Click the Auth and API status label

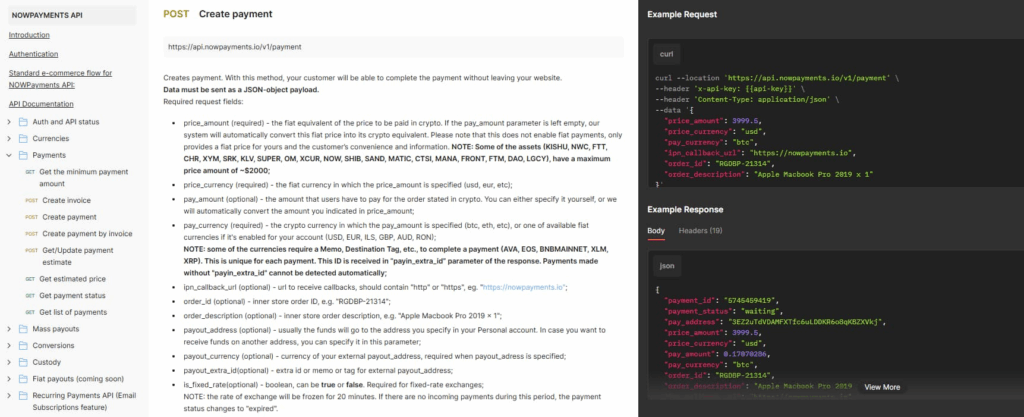66,122
